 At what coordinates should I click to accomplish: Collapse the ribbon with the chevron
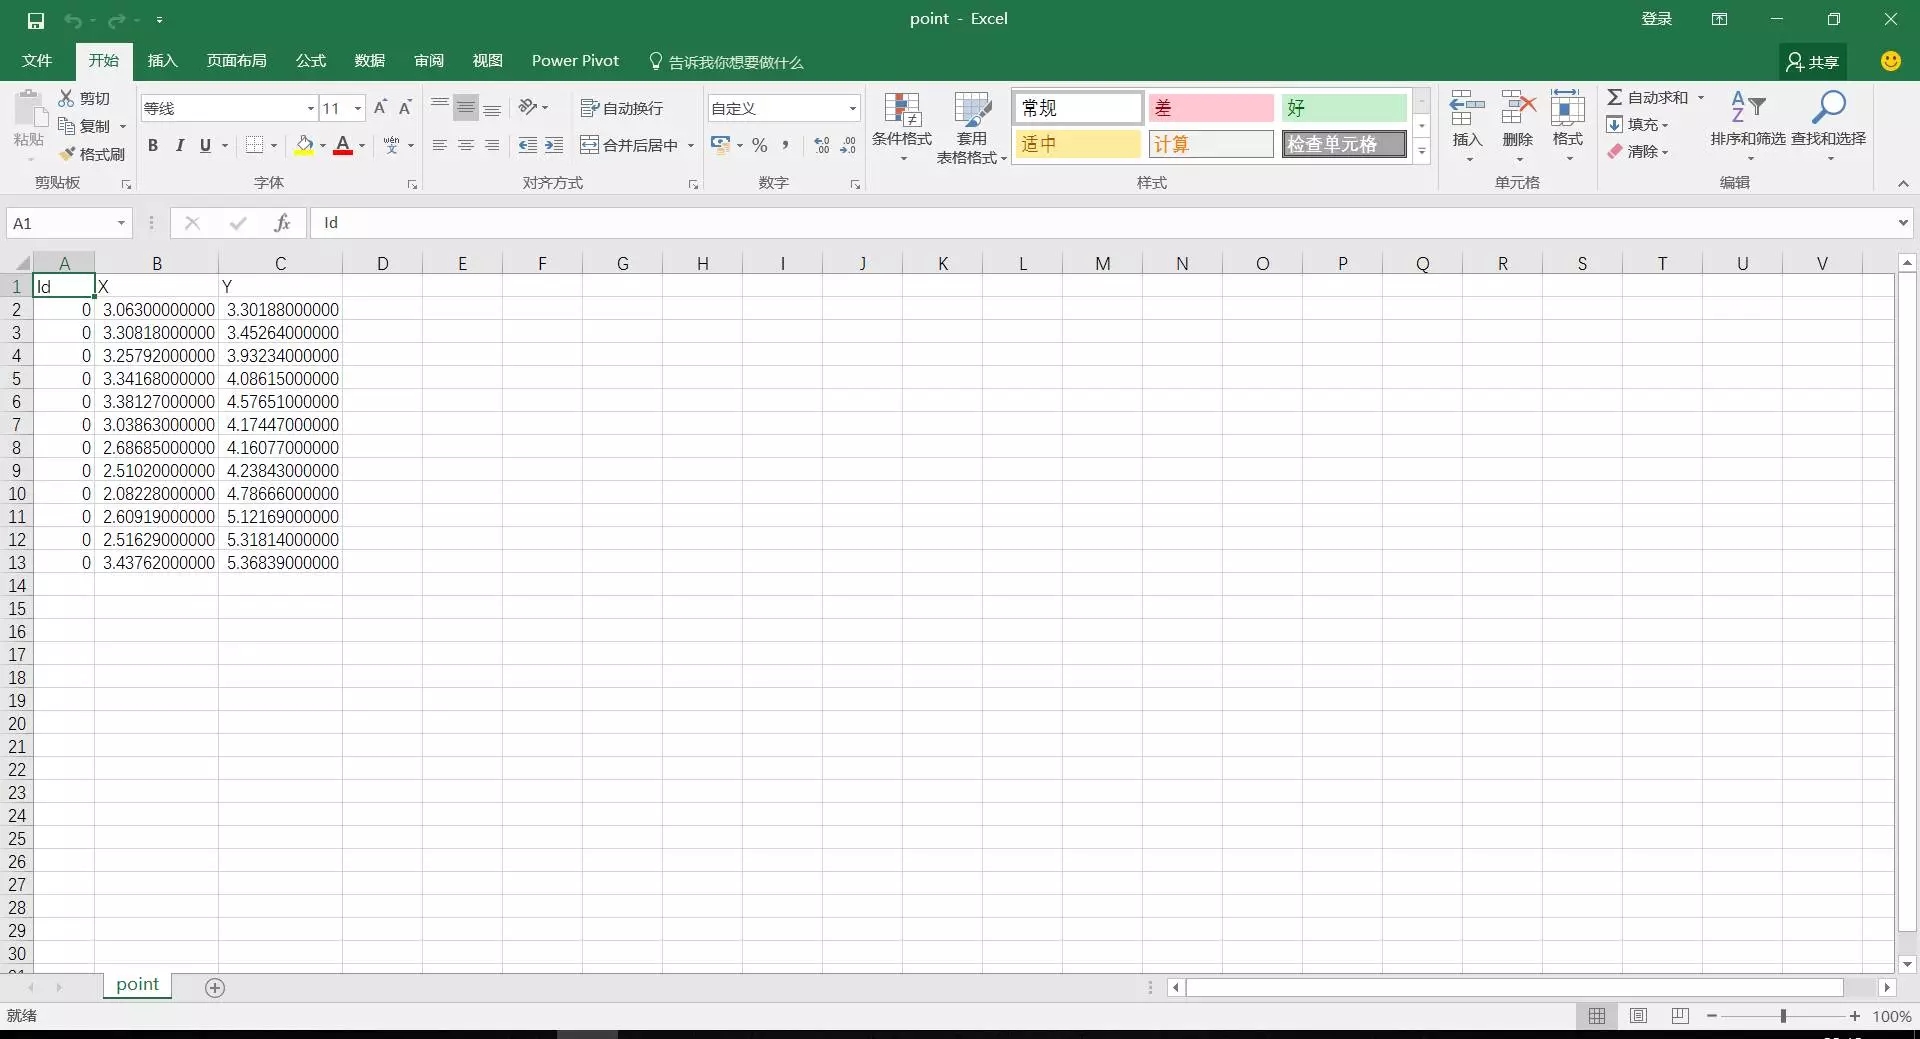click(x=1903, y=184)
